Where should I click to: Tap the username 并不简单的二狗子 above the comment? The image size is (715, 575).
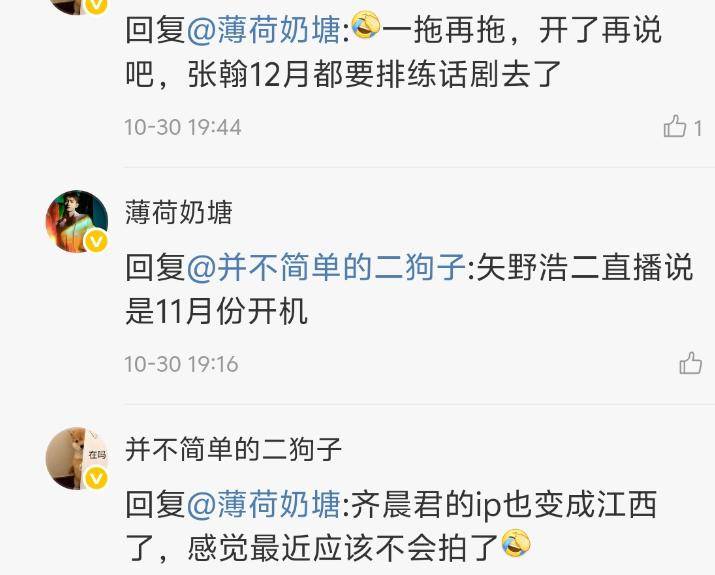pyautogui.click(x=233, y=450)
